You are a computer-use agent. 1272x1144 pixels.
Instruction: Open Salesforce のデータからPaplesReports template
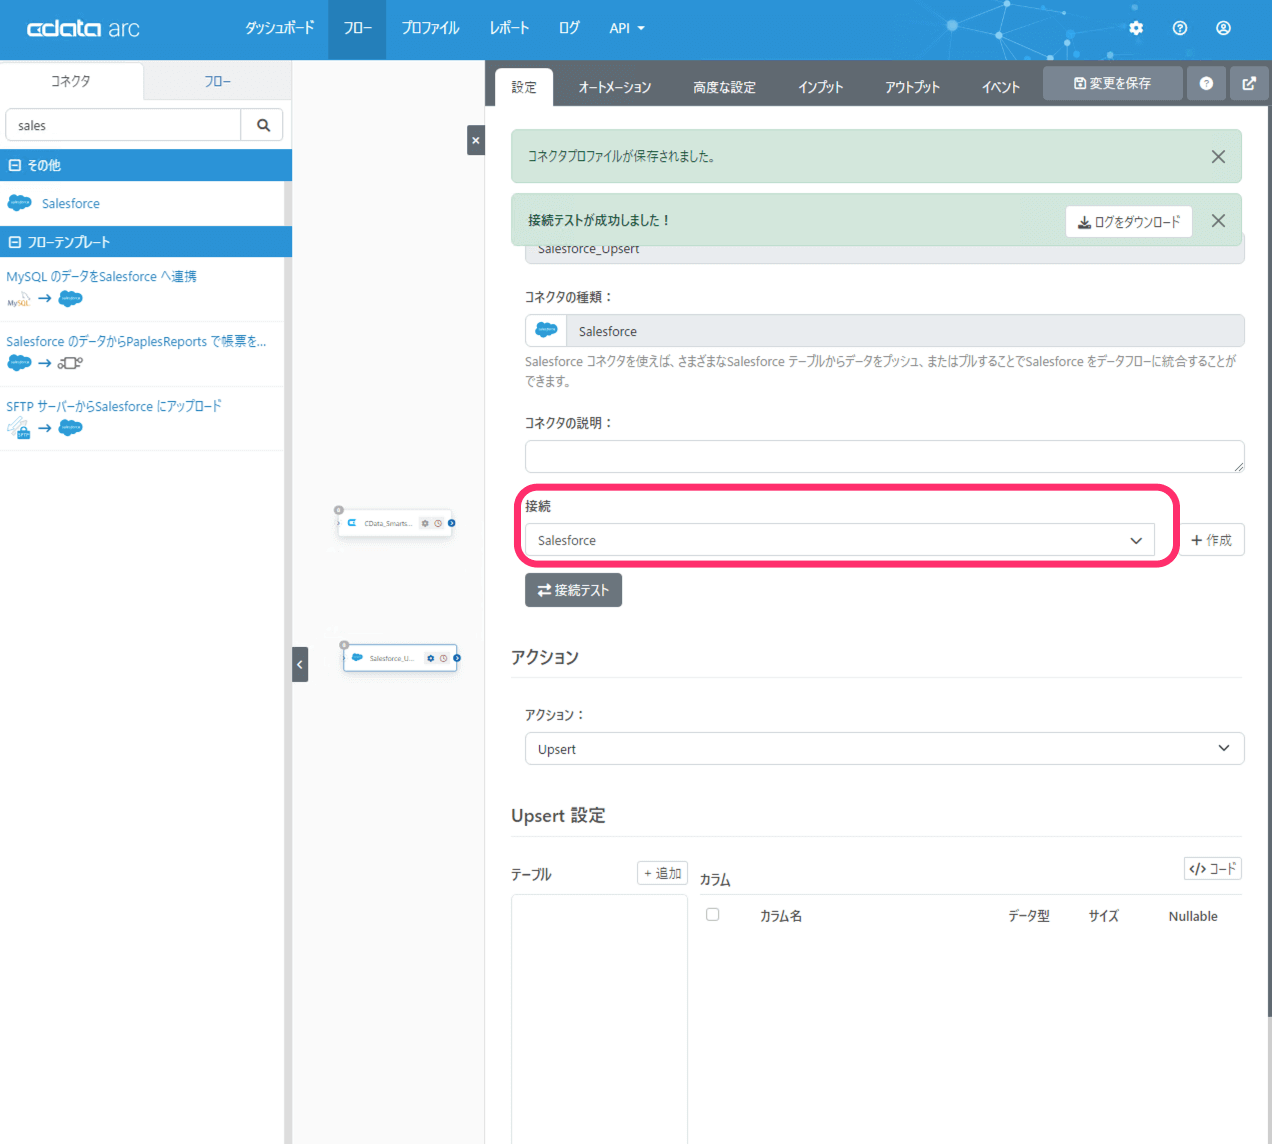(x=136, y=341)
